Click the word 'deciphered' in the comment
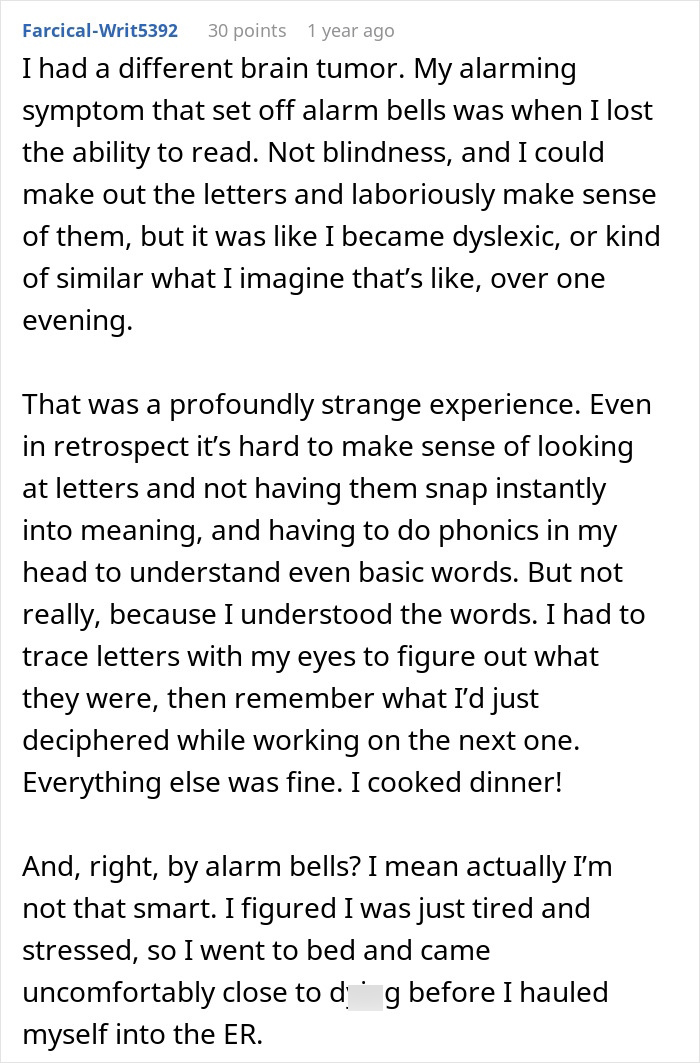The width and height of the screenshot is (700, 1063). [96, 740]
